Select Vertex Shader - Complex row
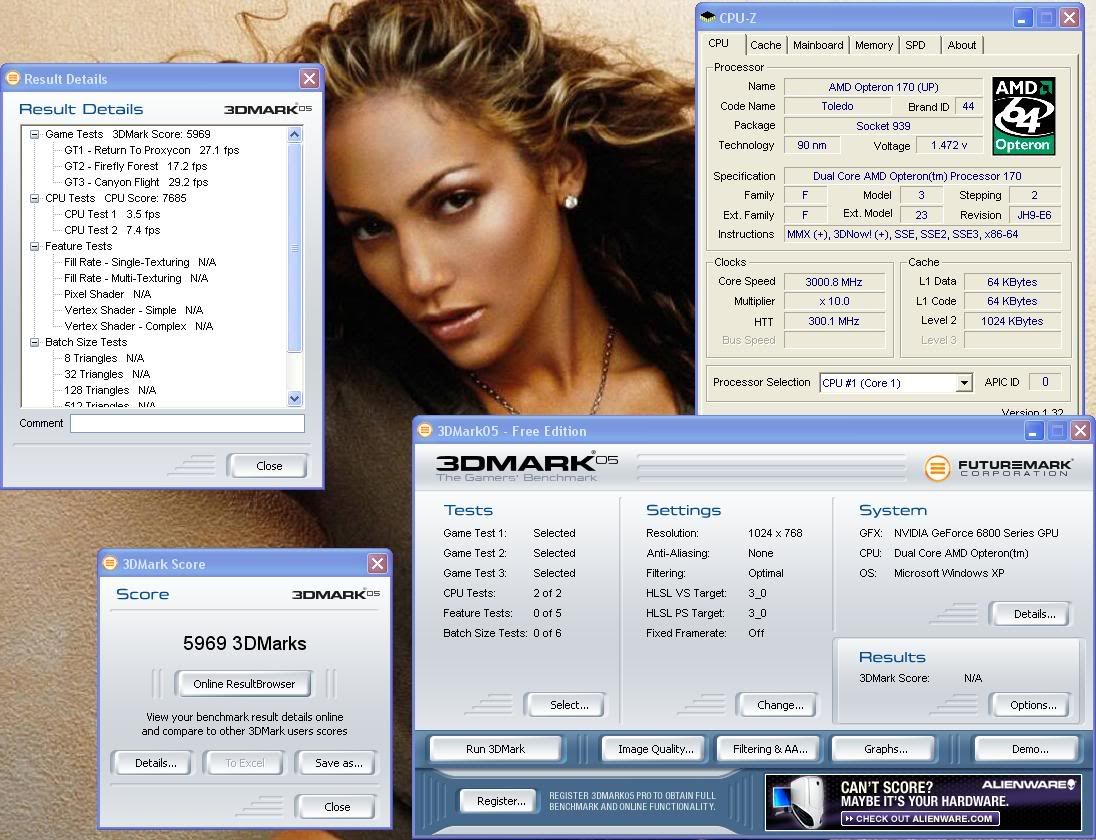Screen dimensions: 1096x840 pyautogui.click(x=138, y=327)
